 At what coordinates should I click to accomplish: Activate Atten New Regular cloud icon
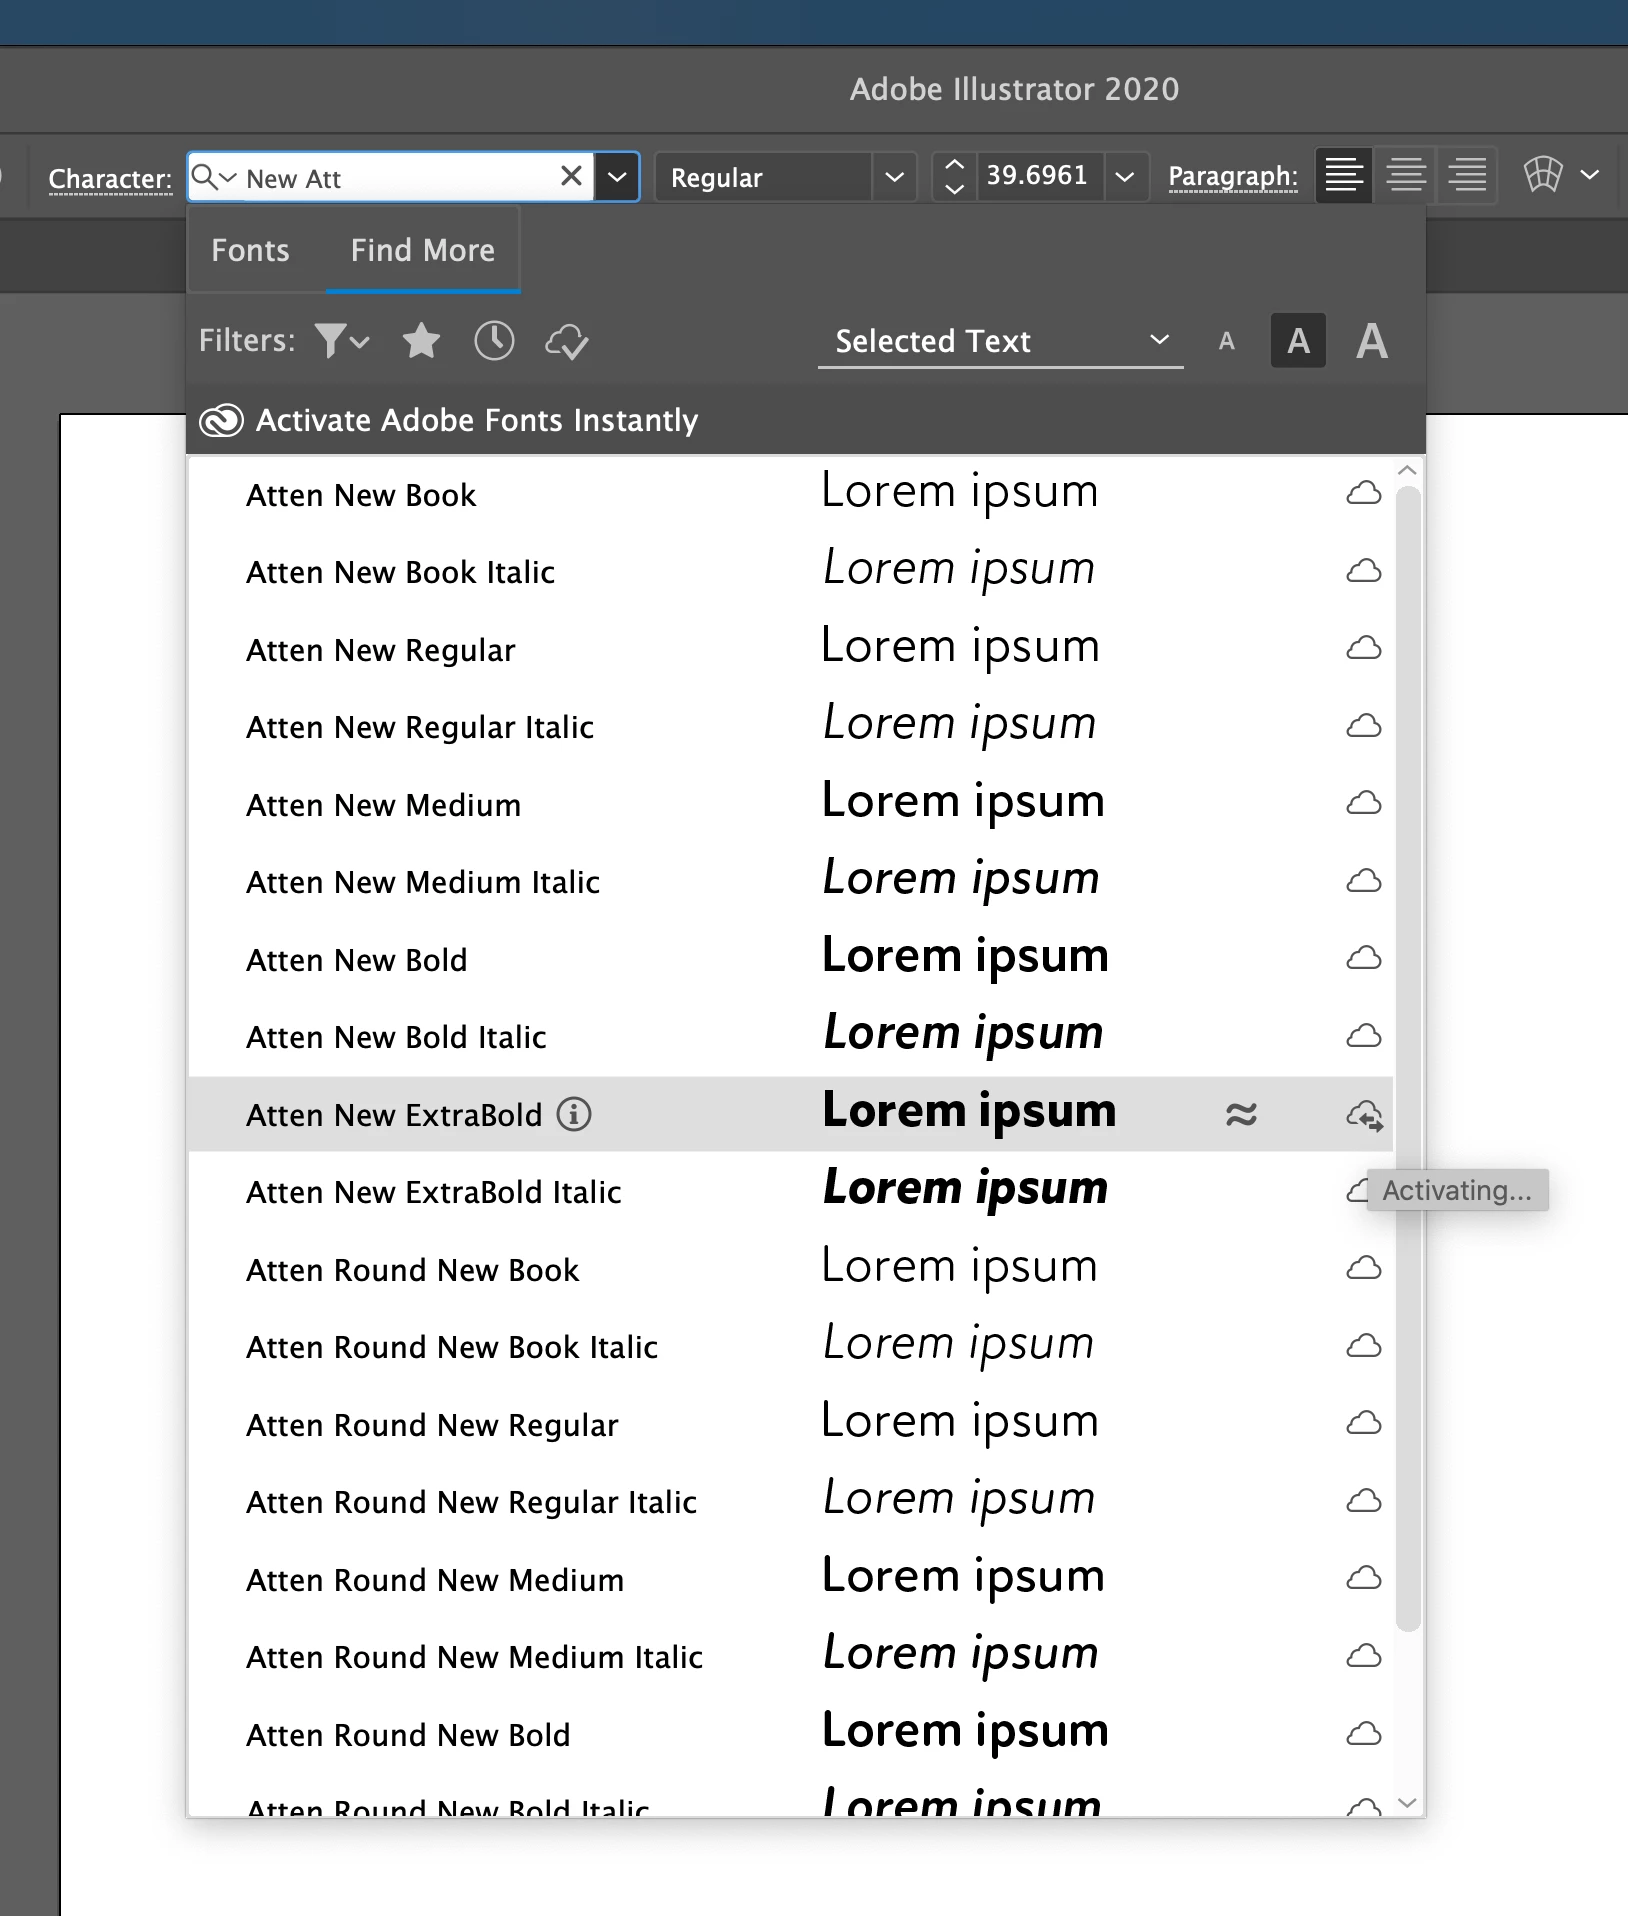click(x=1364, y=648)
